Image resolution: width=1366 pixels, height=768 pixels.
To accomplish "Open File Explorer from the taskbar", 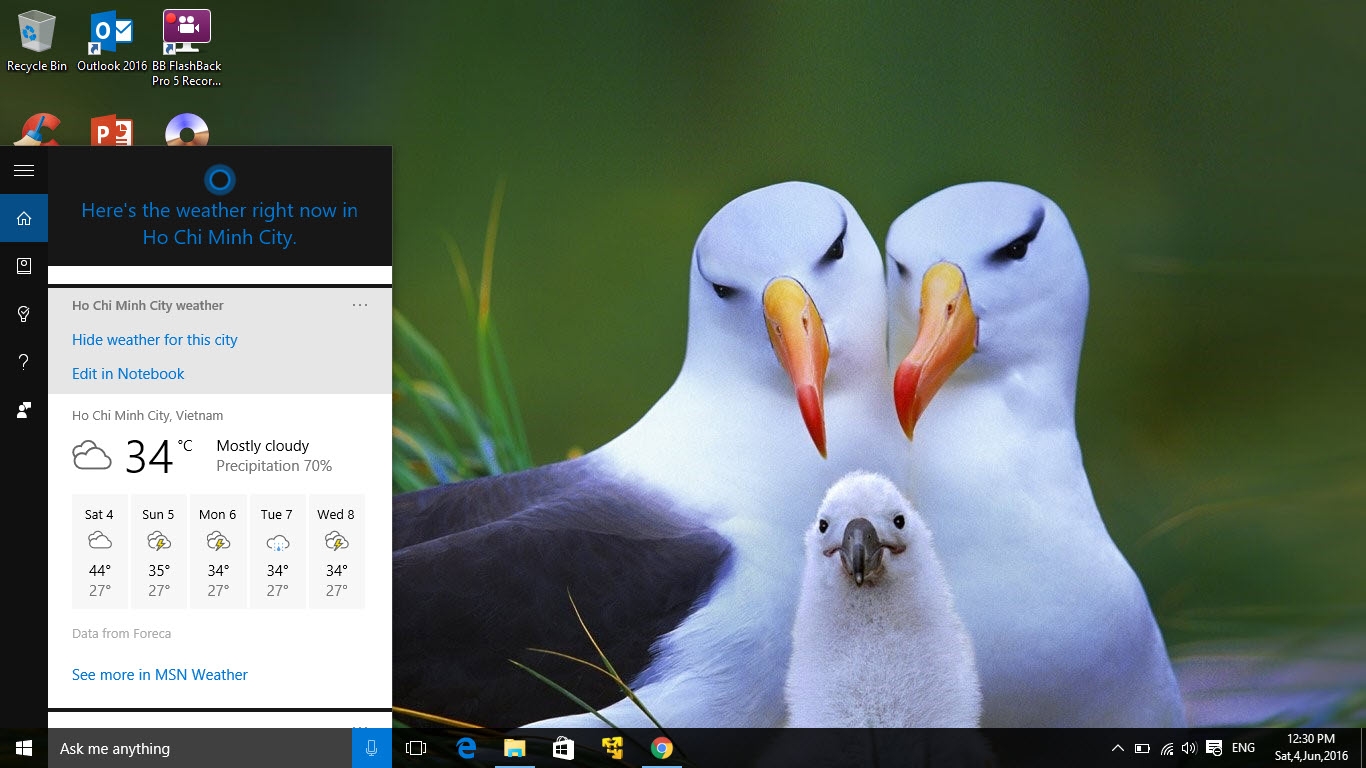I will point(514,748).
